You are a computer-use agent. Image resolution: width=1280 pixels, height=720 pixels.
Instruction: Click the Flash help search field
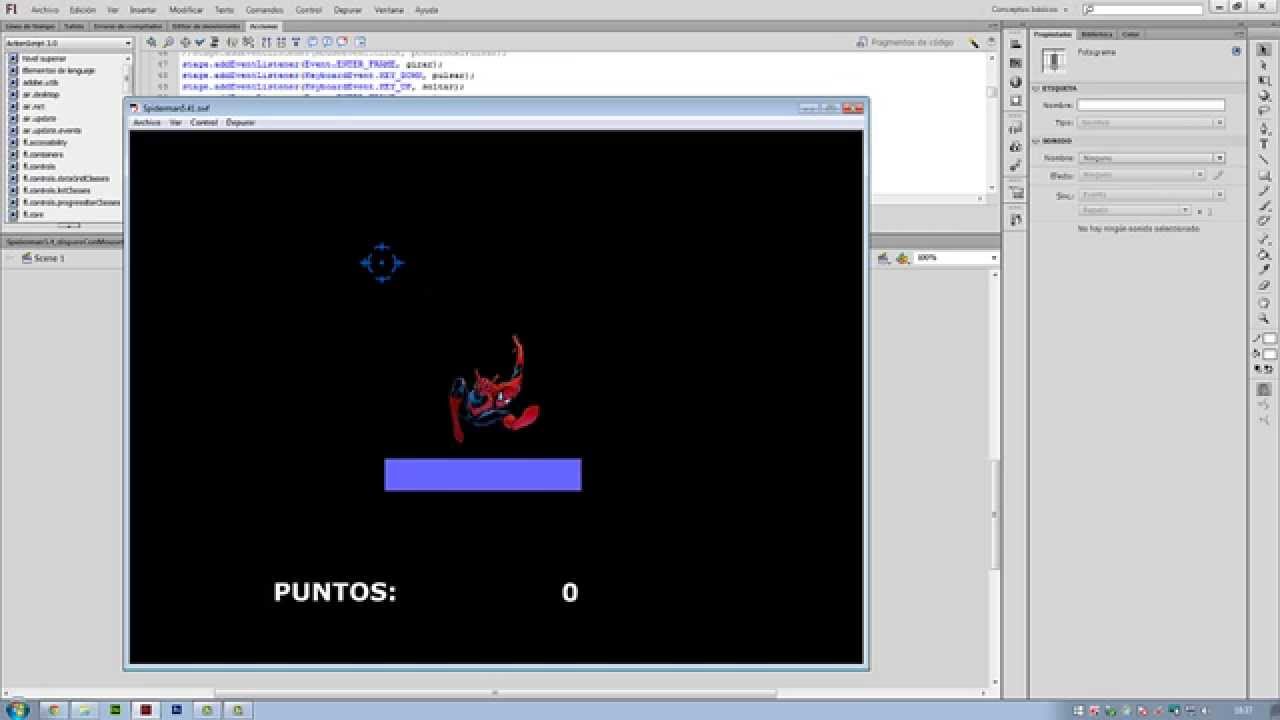pyautogui.click(x=1145, y=9)
